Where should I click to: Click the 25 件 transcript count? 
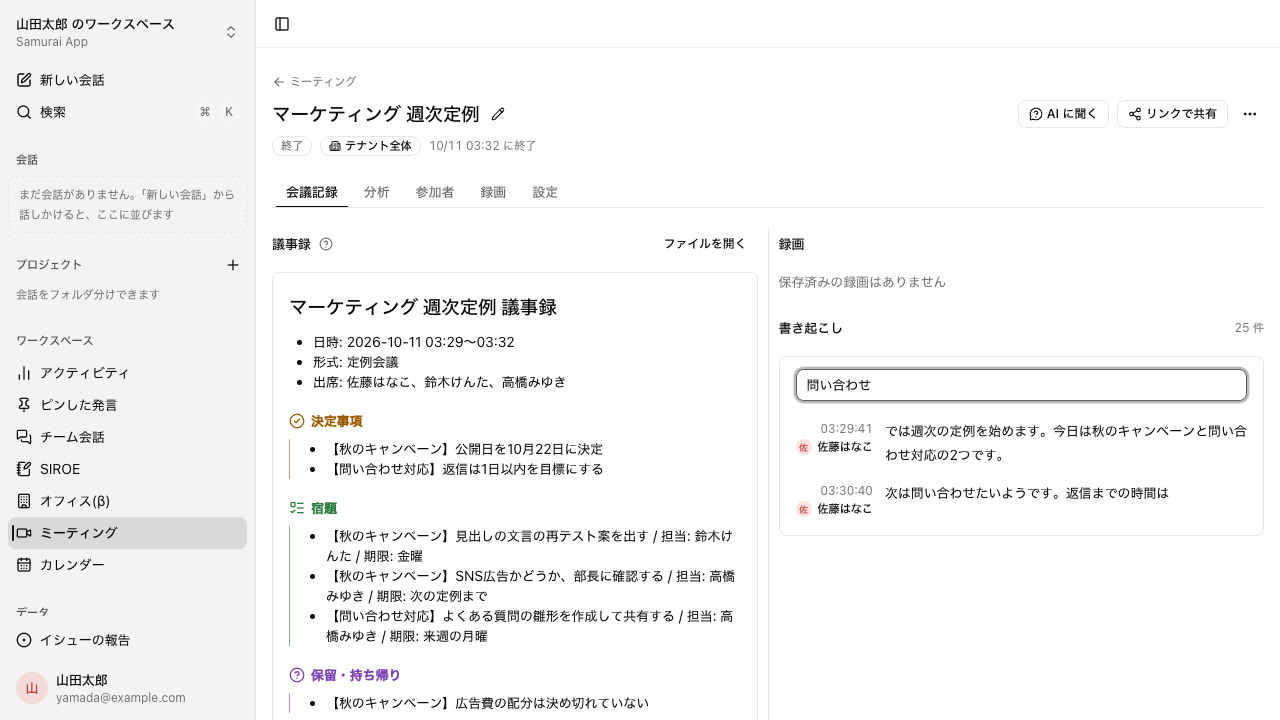[x=1249, y=328]
